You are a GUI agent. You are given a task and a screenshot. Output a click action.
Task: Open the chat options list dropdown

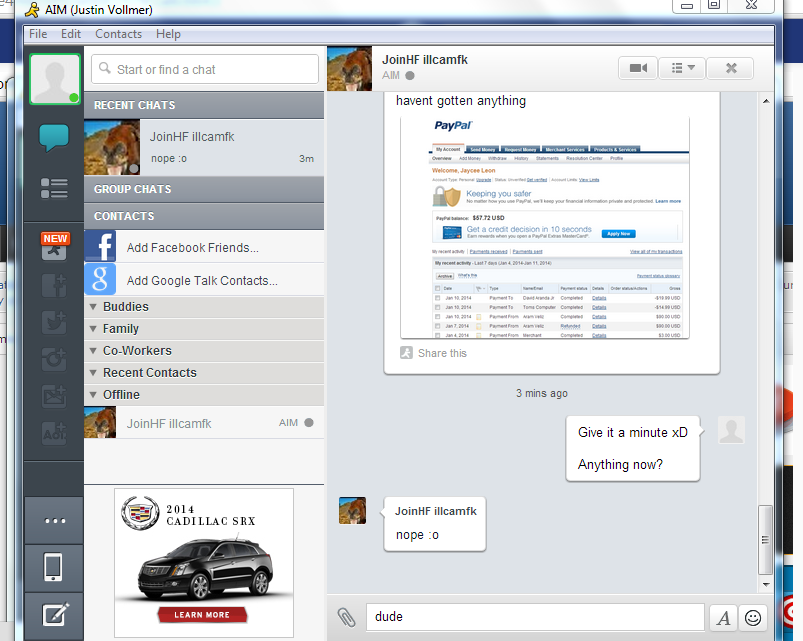pyautogui.click(x=682, y=68)
